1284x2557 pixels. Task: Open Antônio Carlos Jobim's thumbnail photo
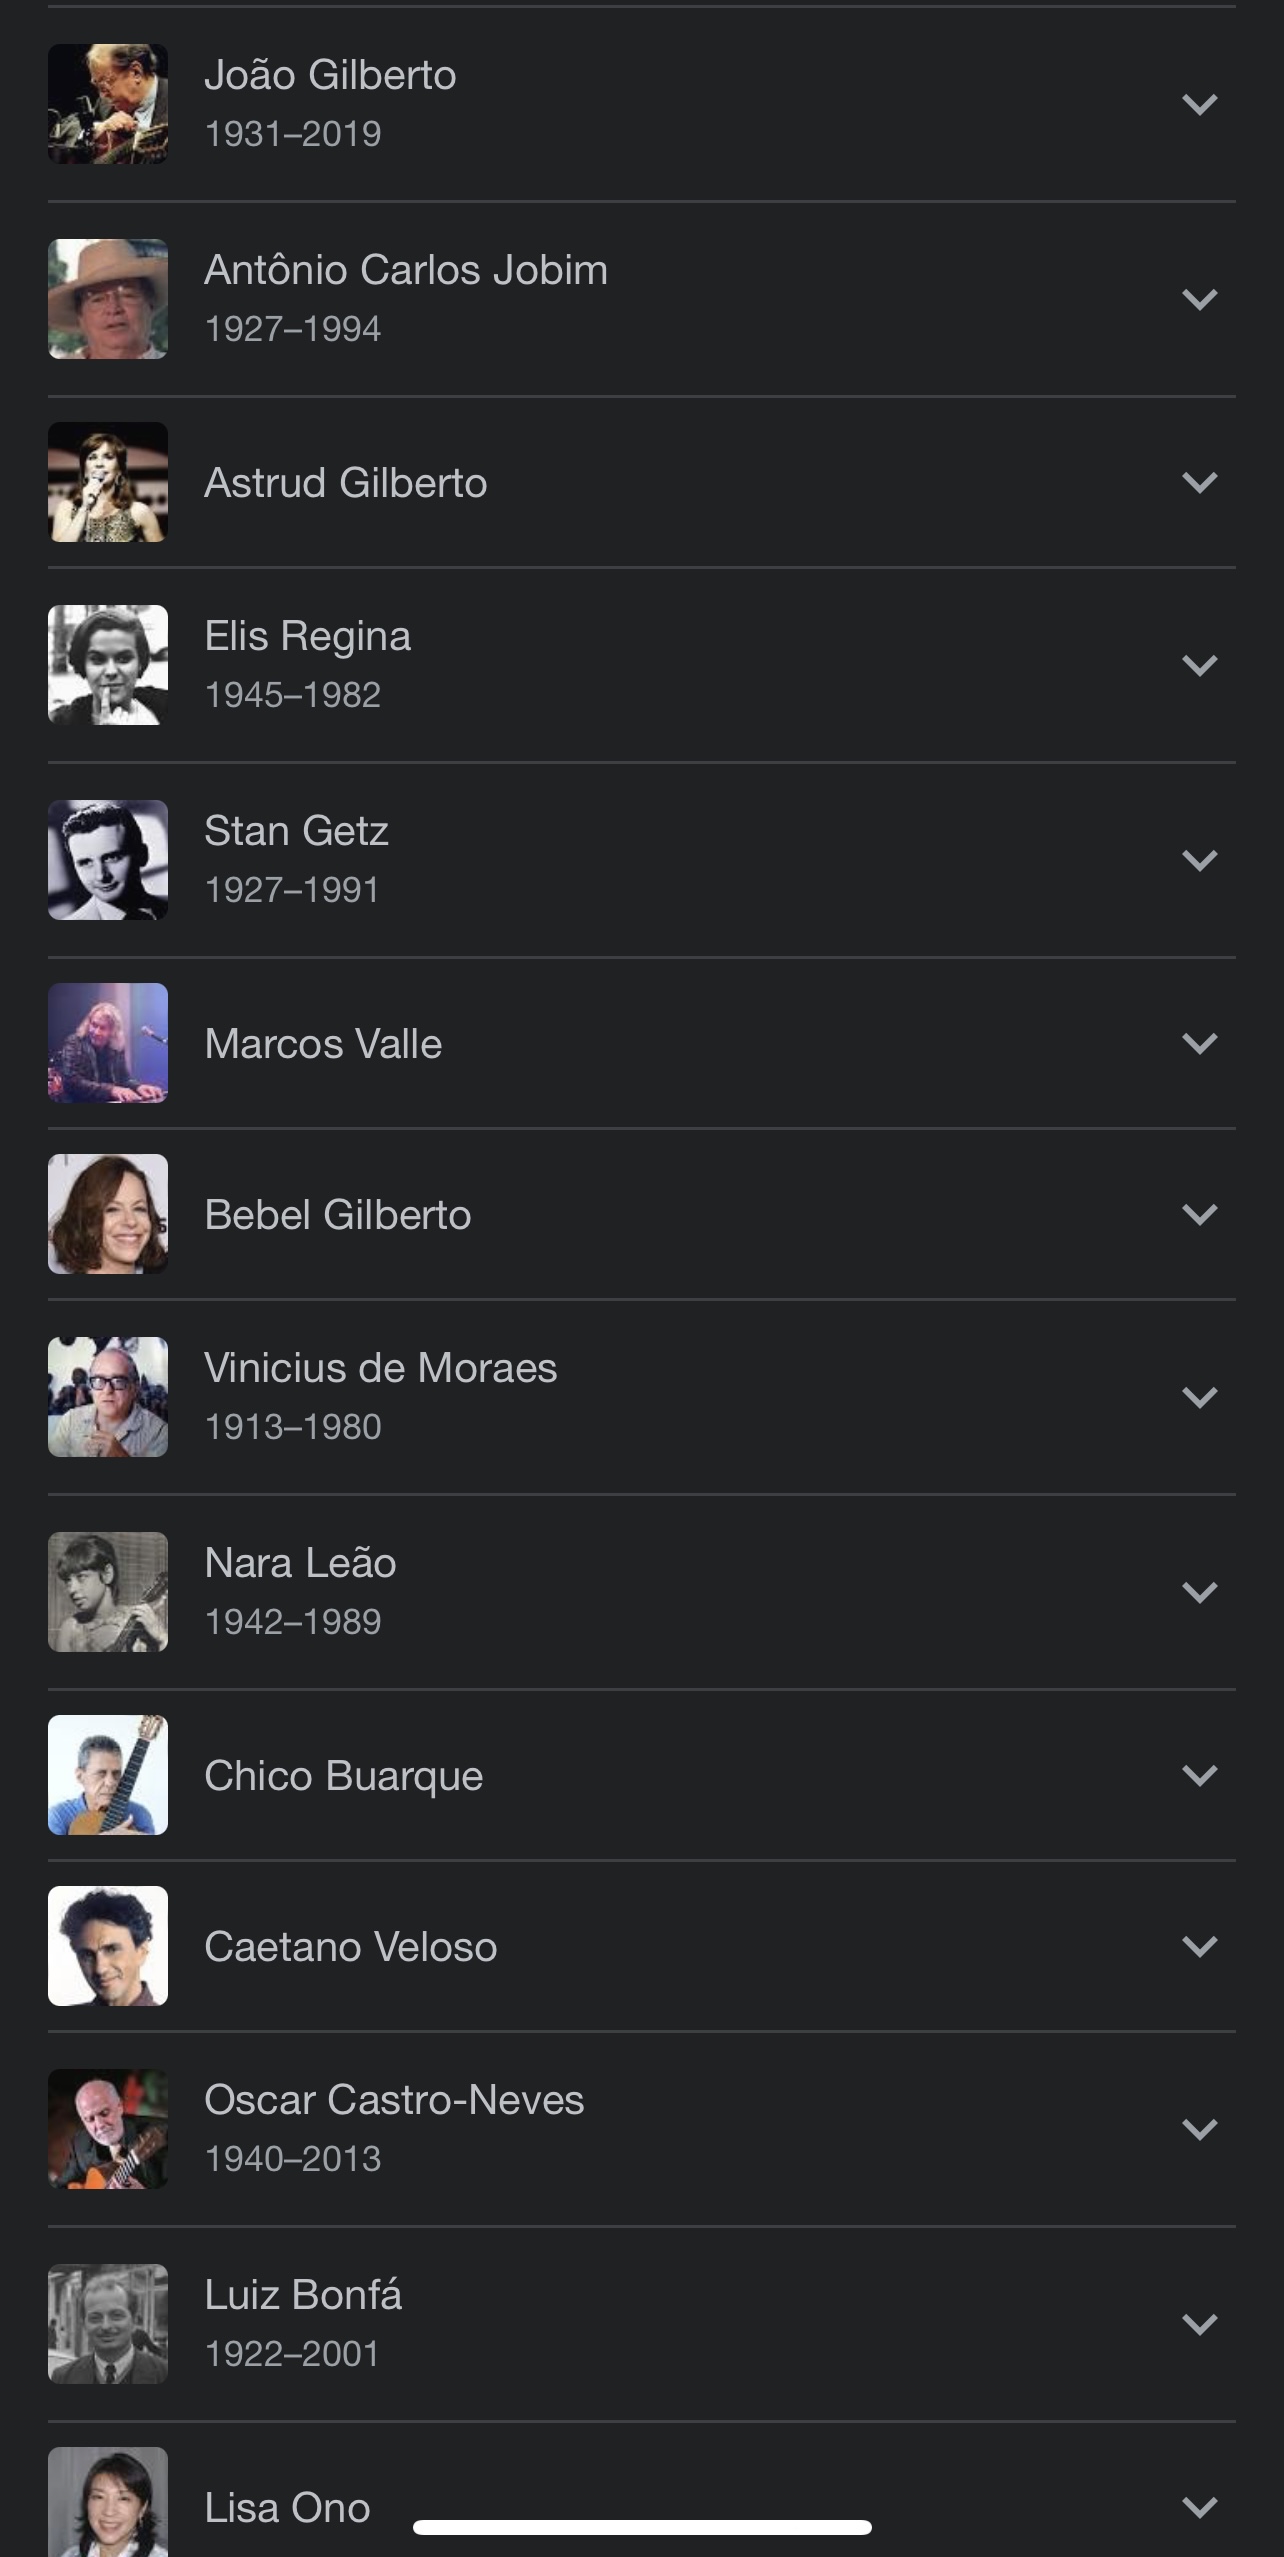coord(108,299)
